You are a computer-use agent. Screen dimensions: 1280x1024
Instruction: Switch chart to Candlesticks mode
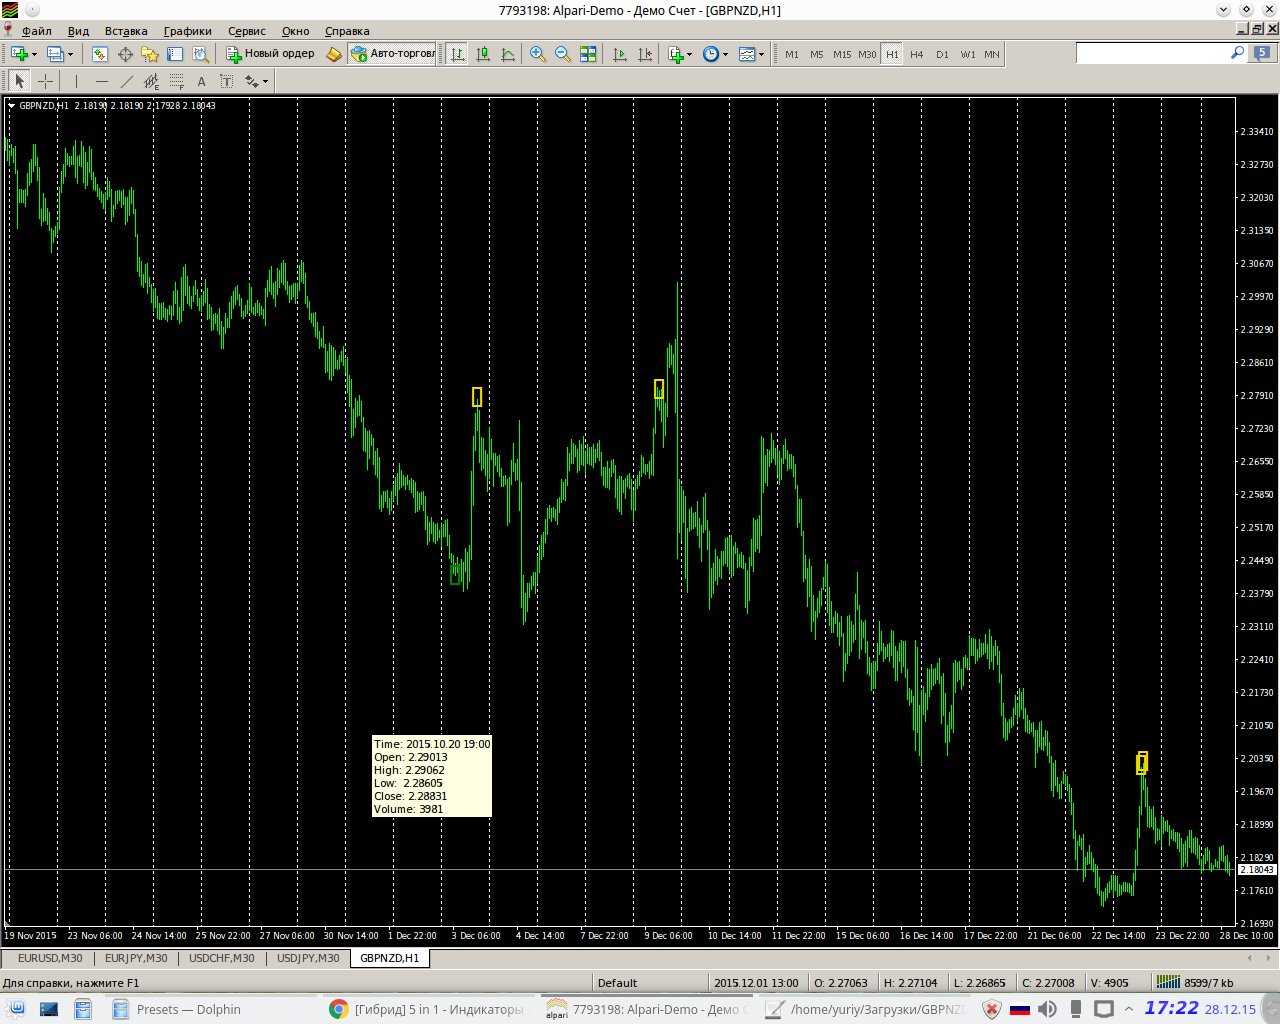(483, 54)
